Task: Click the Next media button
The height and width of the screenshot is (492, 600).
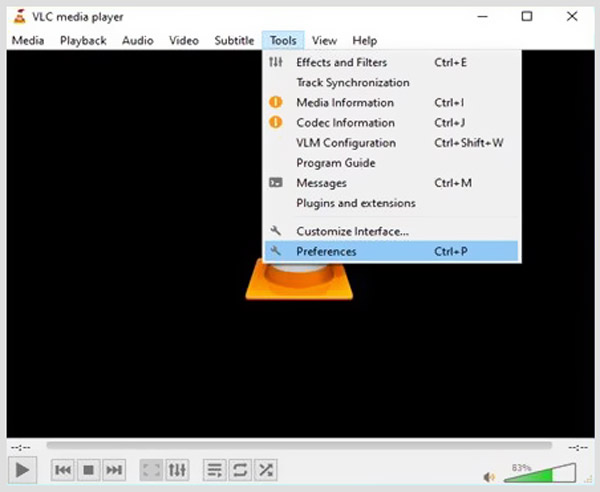Action: [x=114, y=469]
